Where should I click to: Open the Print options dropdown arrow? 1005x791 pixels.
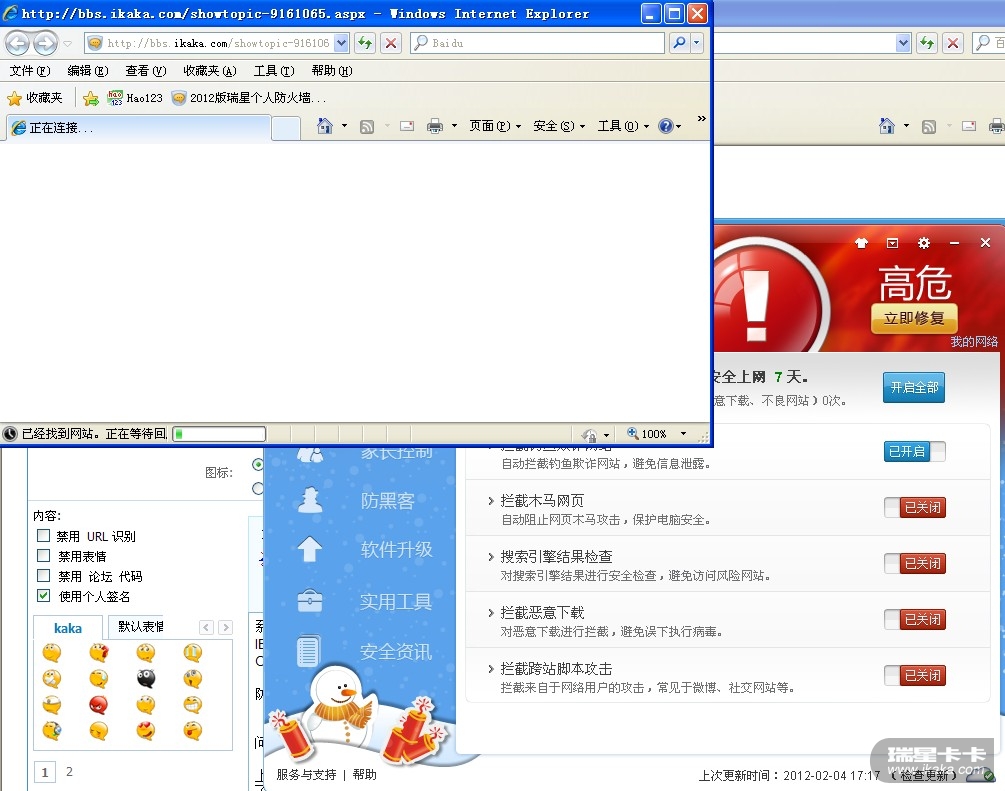pos(454,126)
